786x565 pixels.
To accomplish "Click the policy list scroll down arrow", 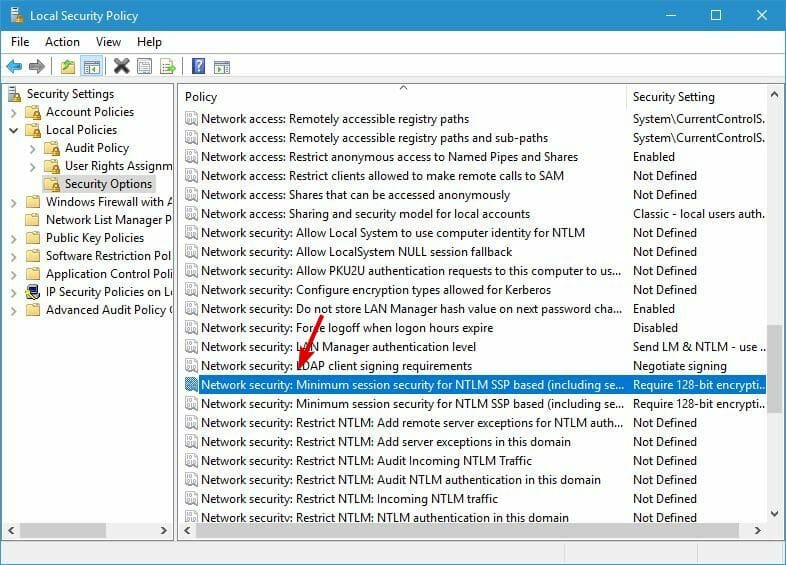I will click(774, 513).
